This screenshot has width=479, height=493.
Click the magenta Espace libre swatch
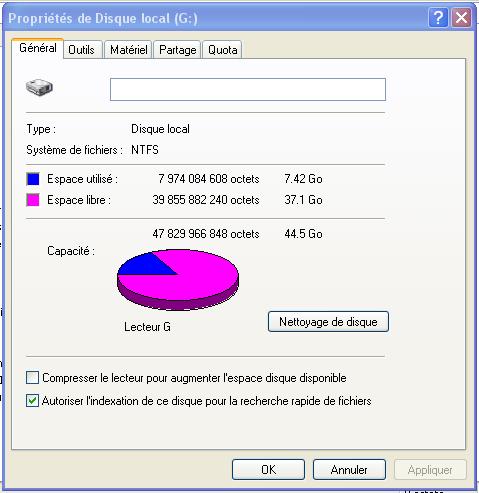[x=33, y=200]
